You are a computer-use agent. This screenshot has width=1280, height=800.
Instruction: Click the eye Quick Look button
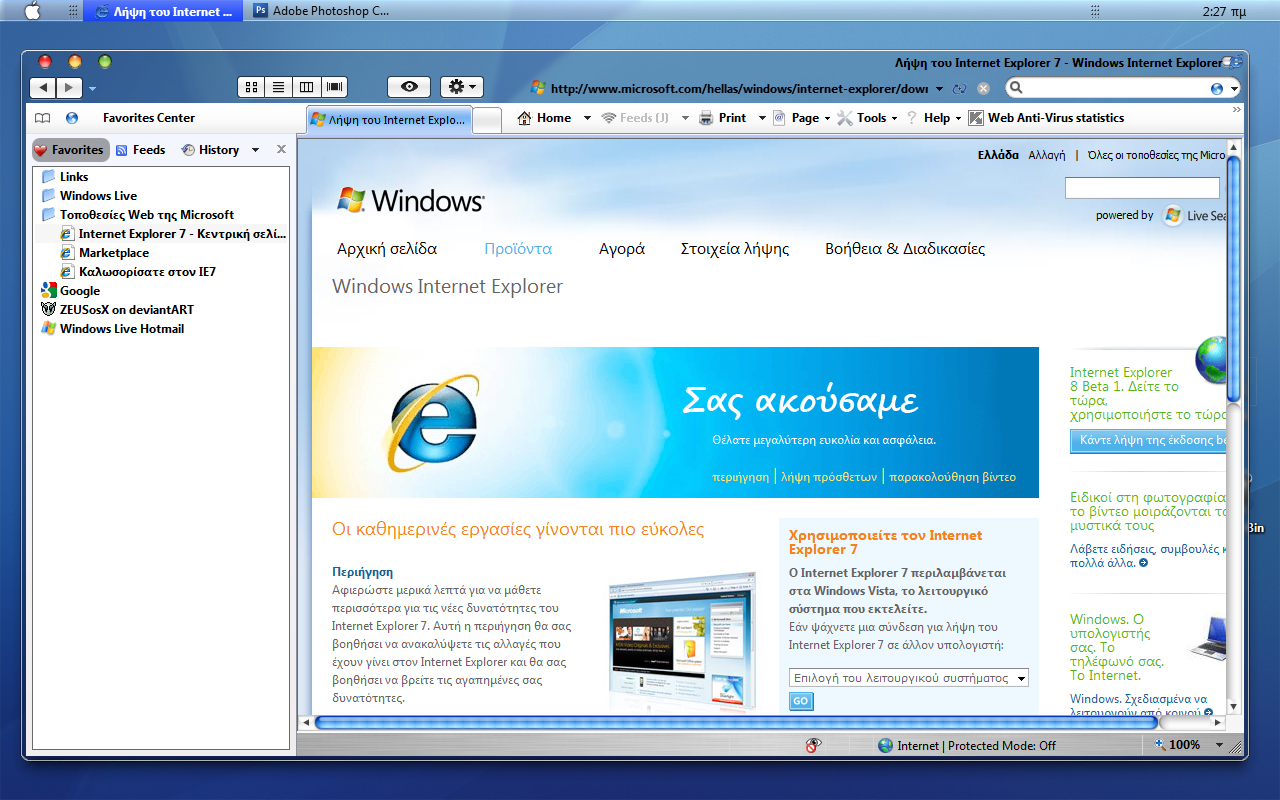coord(409,87)
